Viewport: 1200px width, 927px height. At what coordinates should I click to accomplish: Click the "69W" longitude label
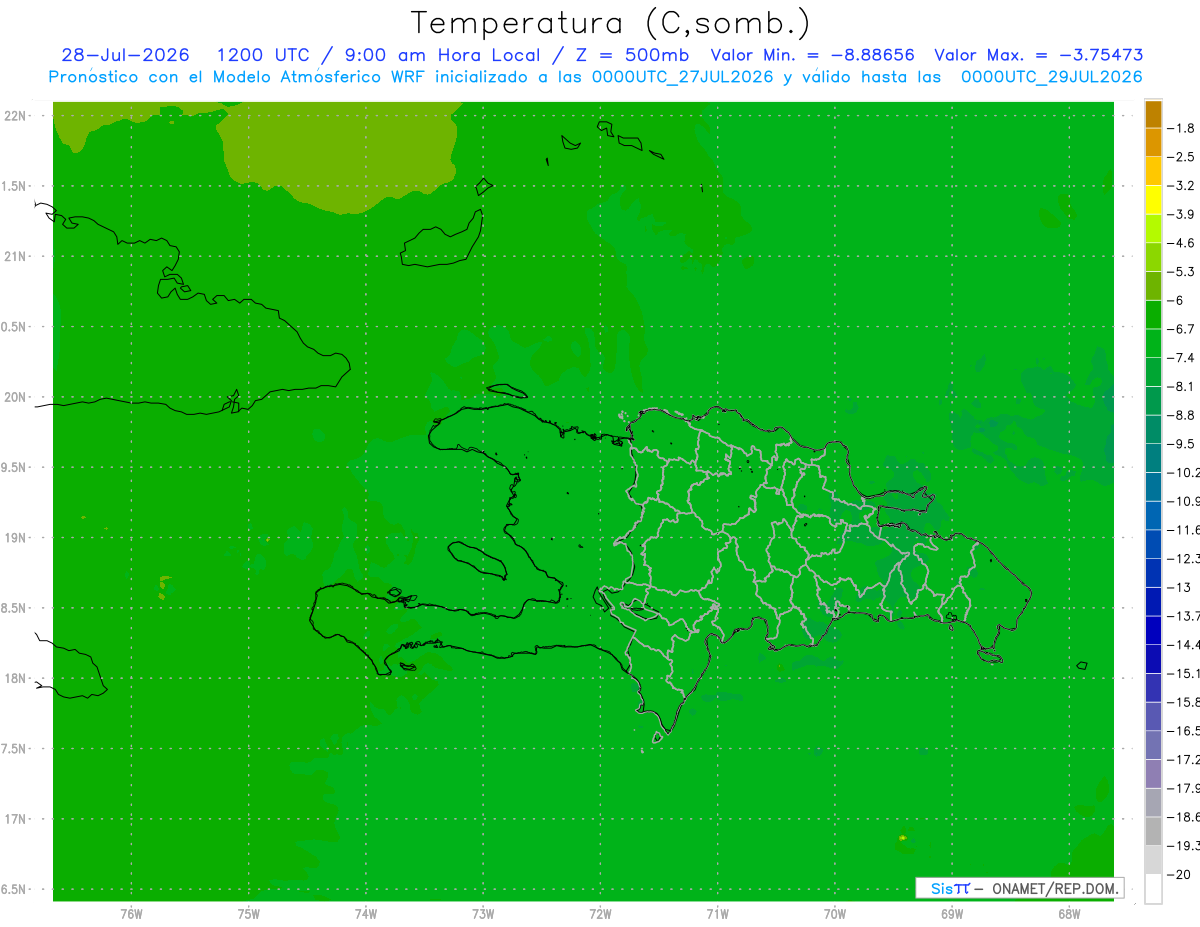point(952,914)
